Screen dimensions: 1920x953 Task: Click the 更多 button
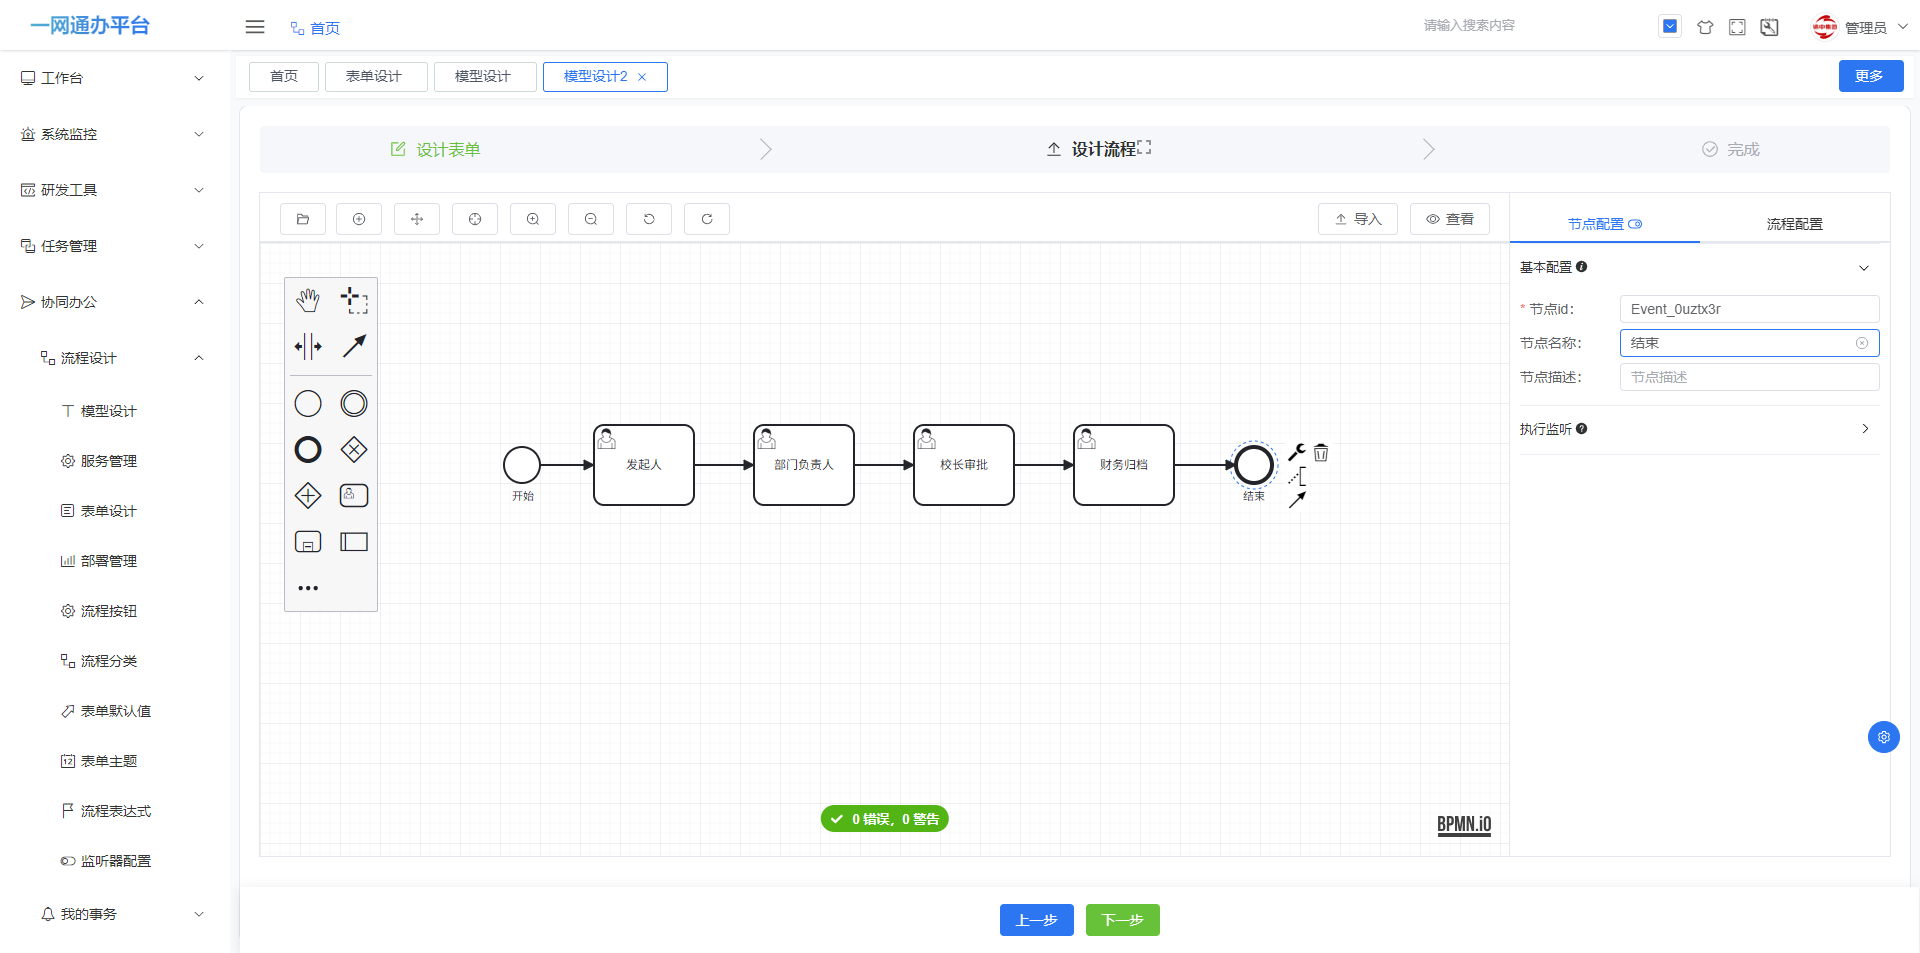pos(1871,76)
